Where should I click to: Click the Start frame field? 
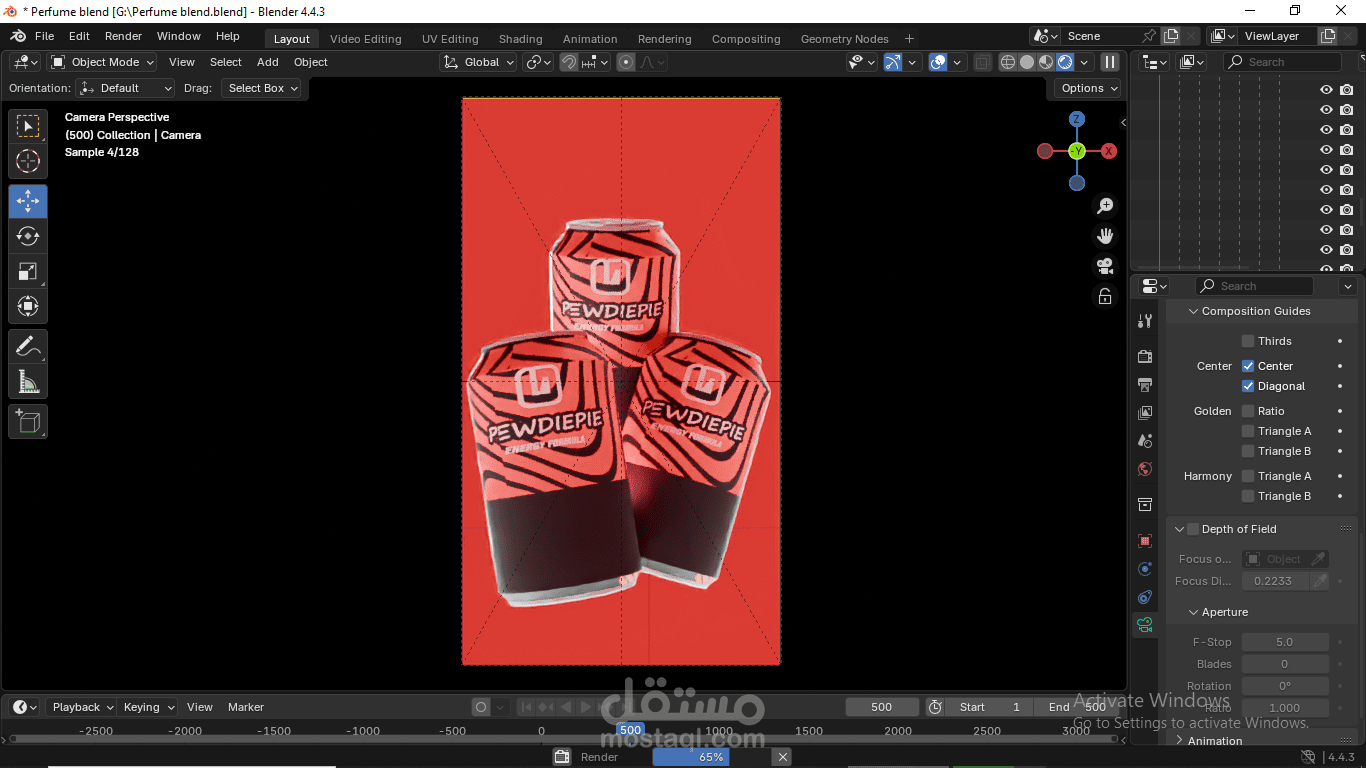click(989, 707)
